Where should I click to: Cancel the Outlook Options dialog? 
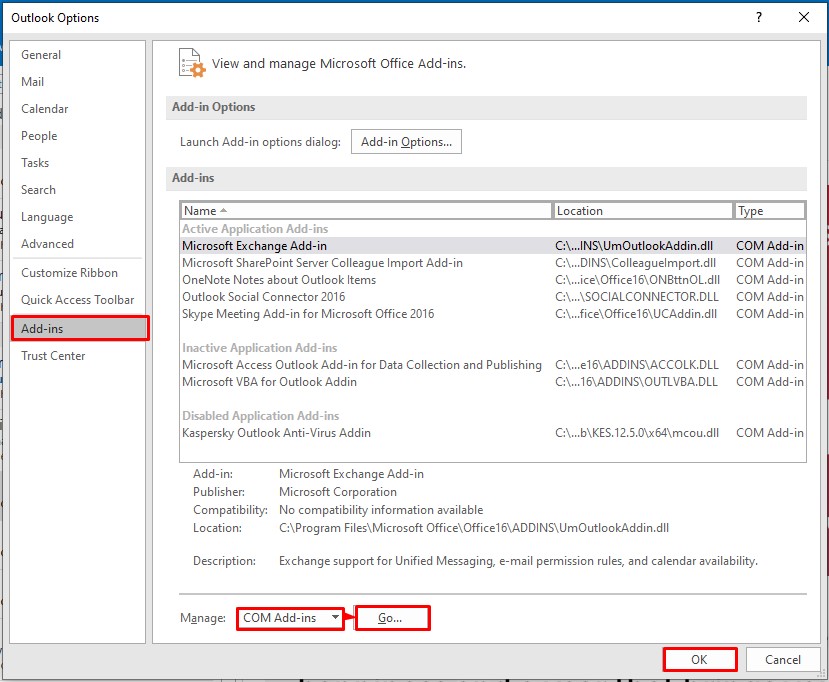click(782, 660)
